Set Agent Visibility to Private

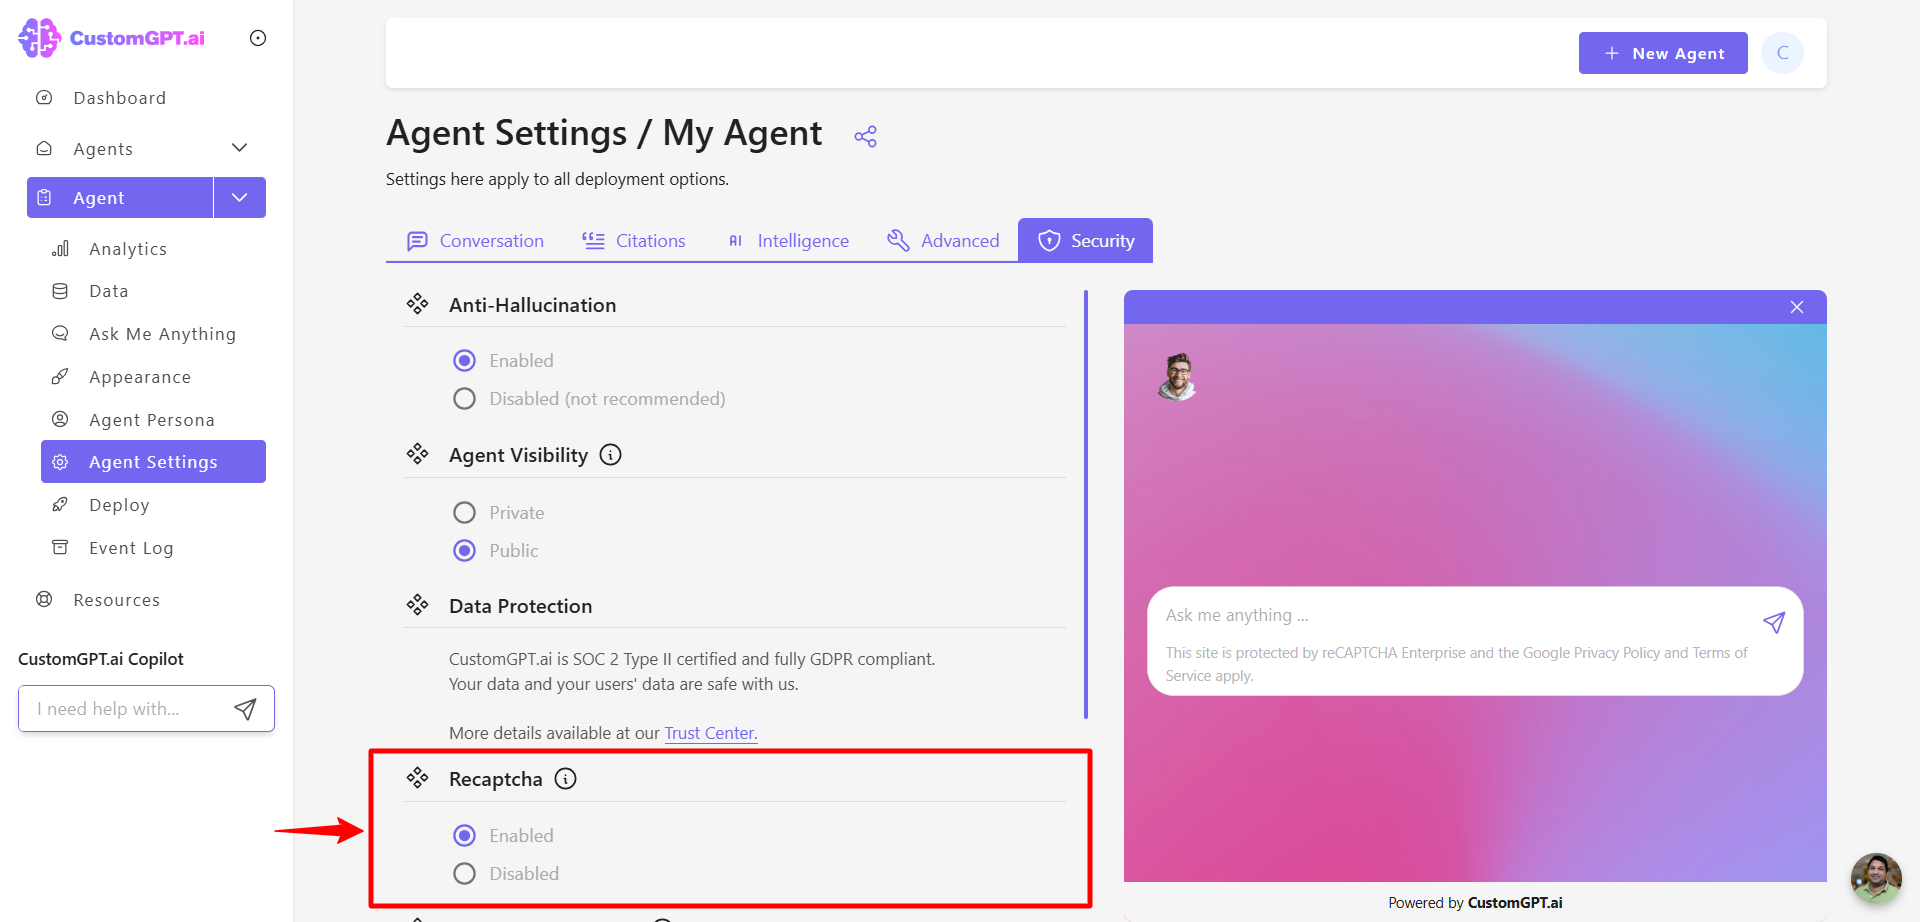tap(464, 513)
